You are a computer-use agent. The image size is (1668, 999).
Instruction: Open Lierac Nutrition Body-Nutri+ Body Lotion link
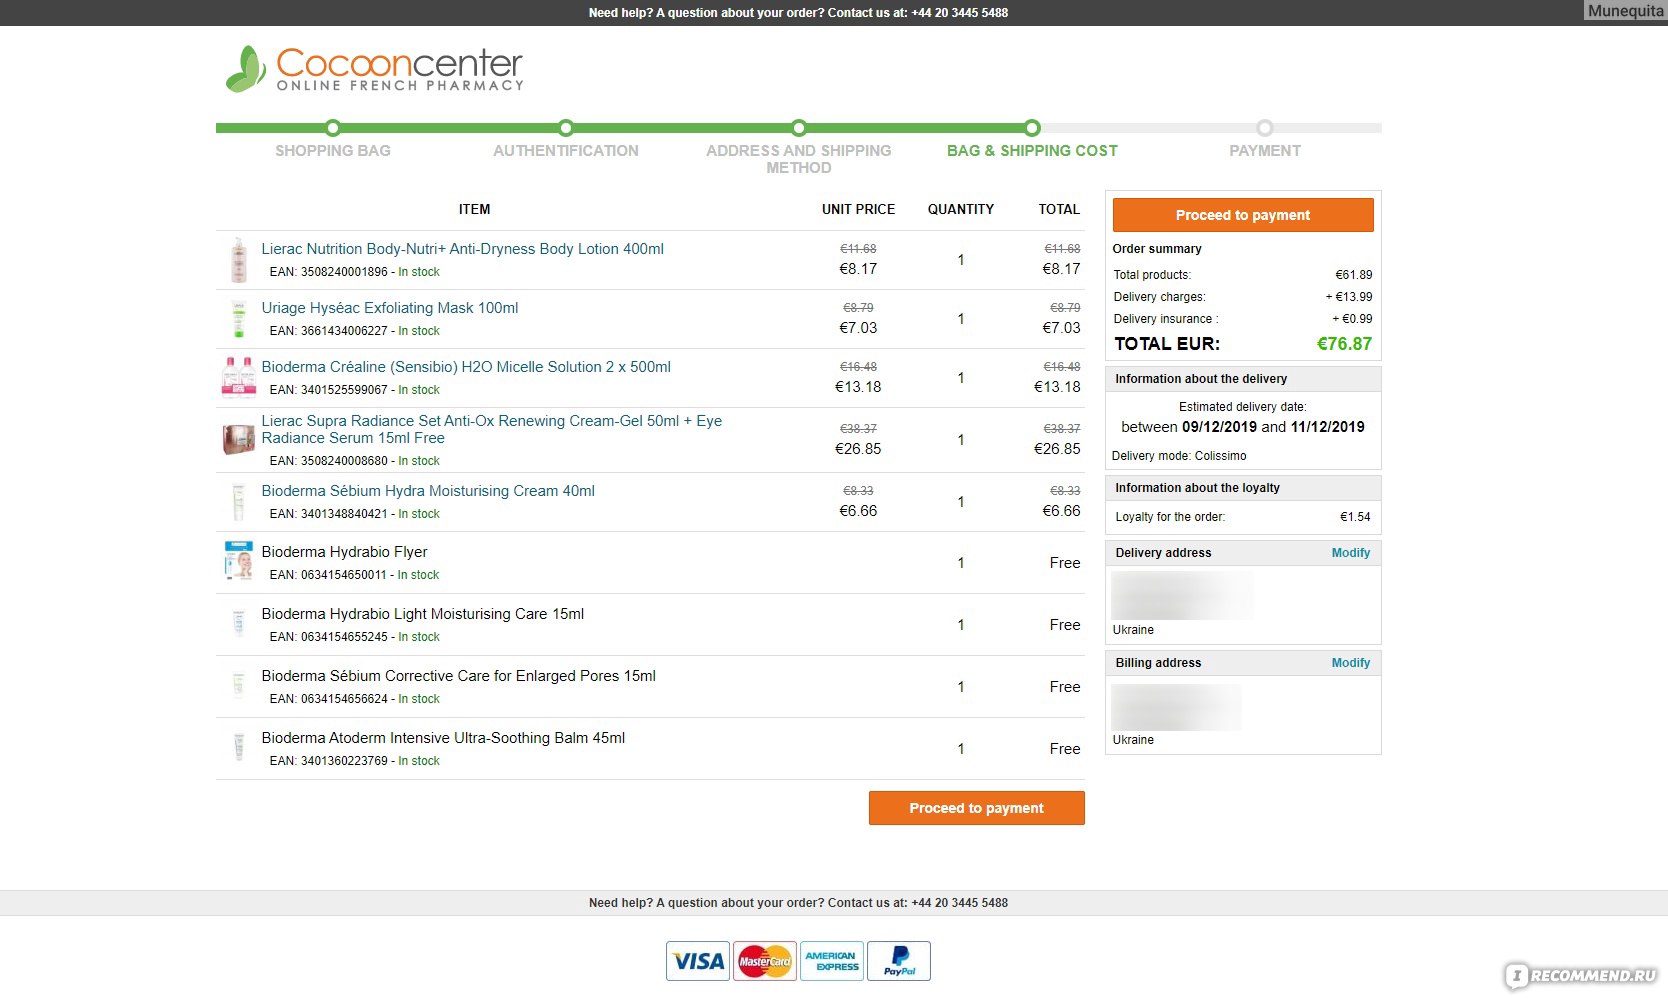(x=462, y=249)
